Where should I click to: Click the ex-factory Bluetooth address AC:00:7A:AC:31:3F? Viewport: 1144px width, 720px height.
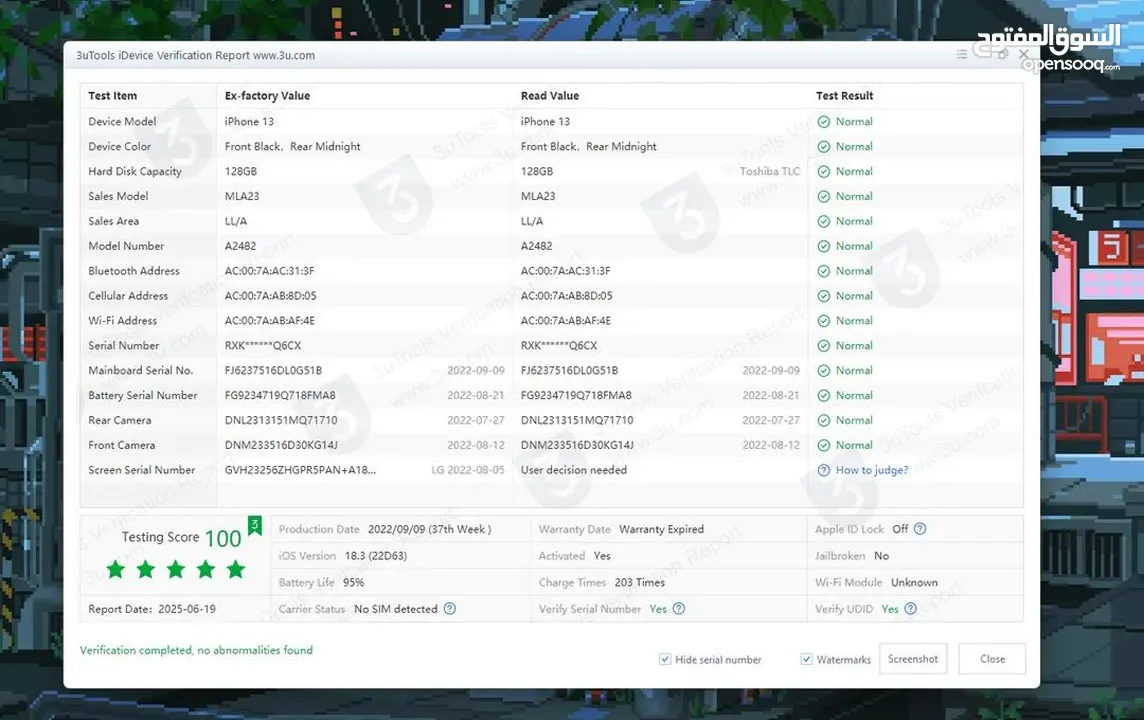pos(269,271)
